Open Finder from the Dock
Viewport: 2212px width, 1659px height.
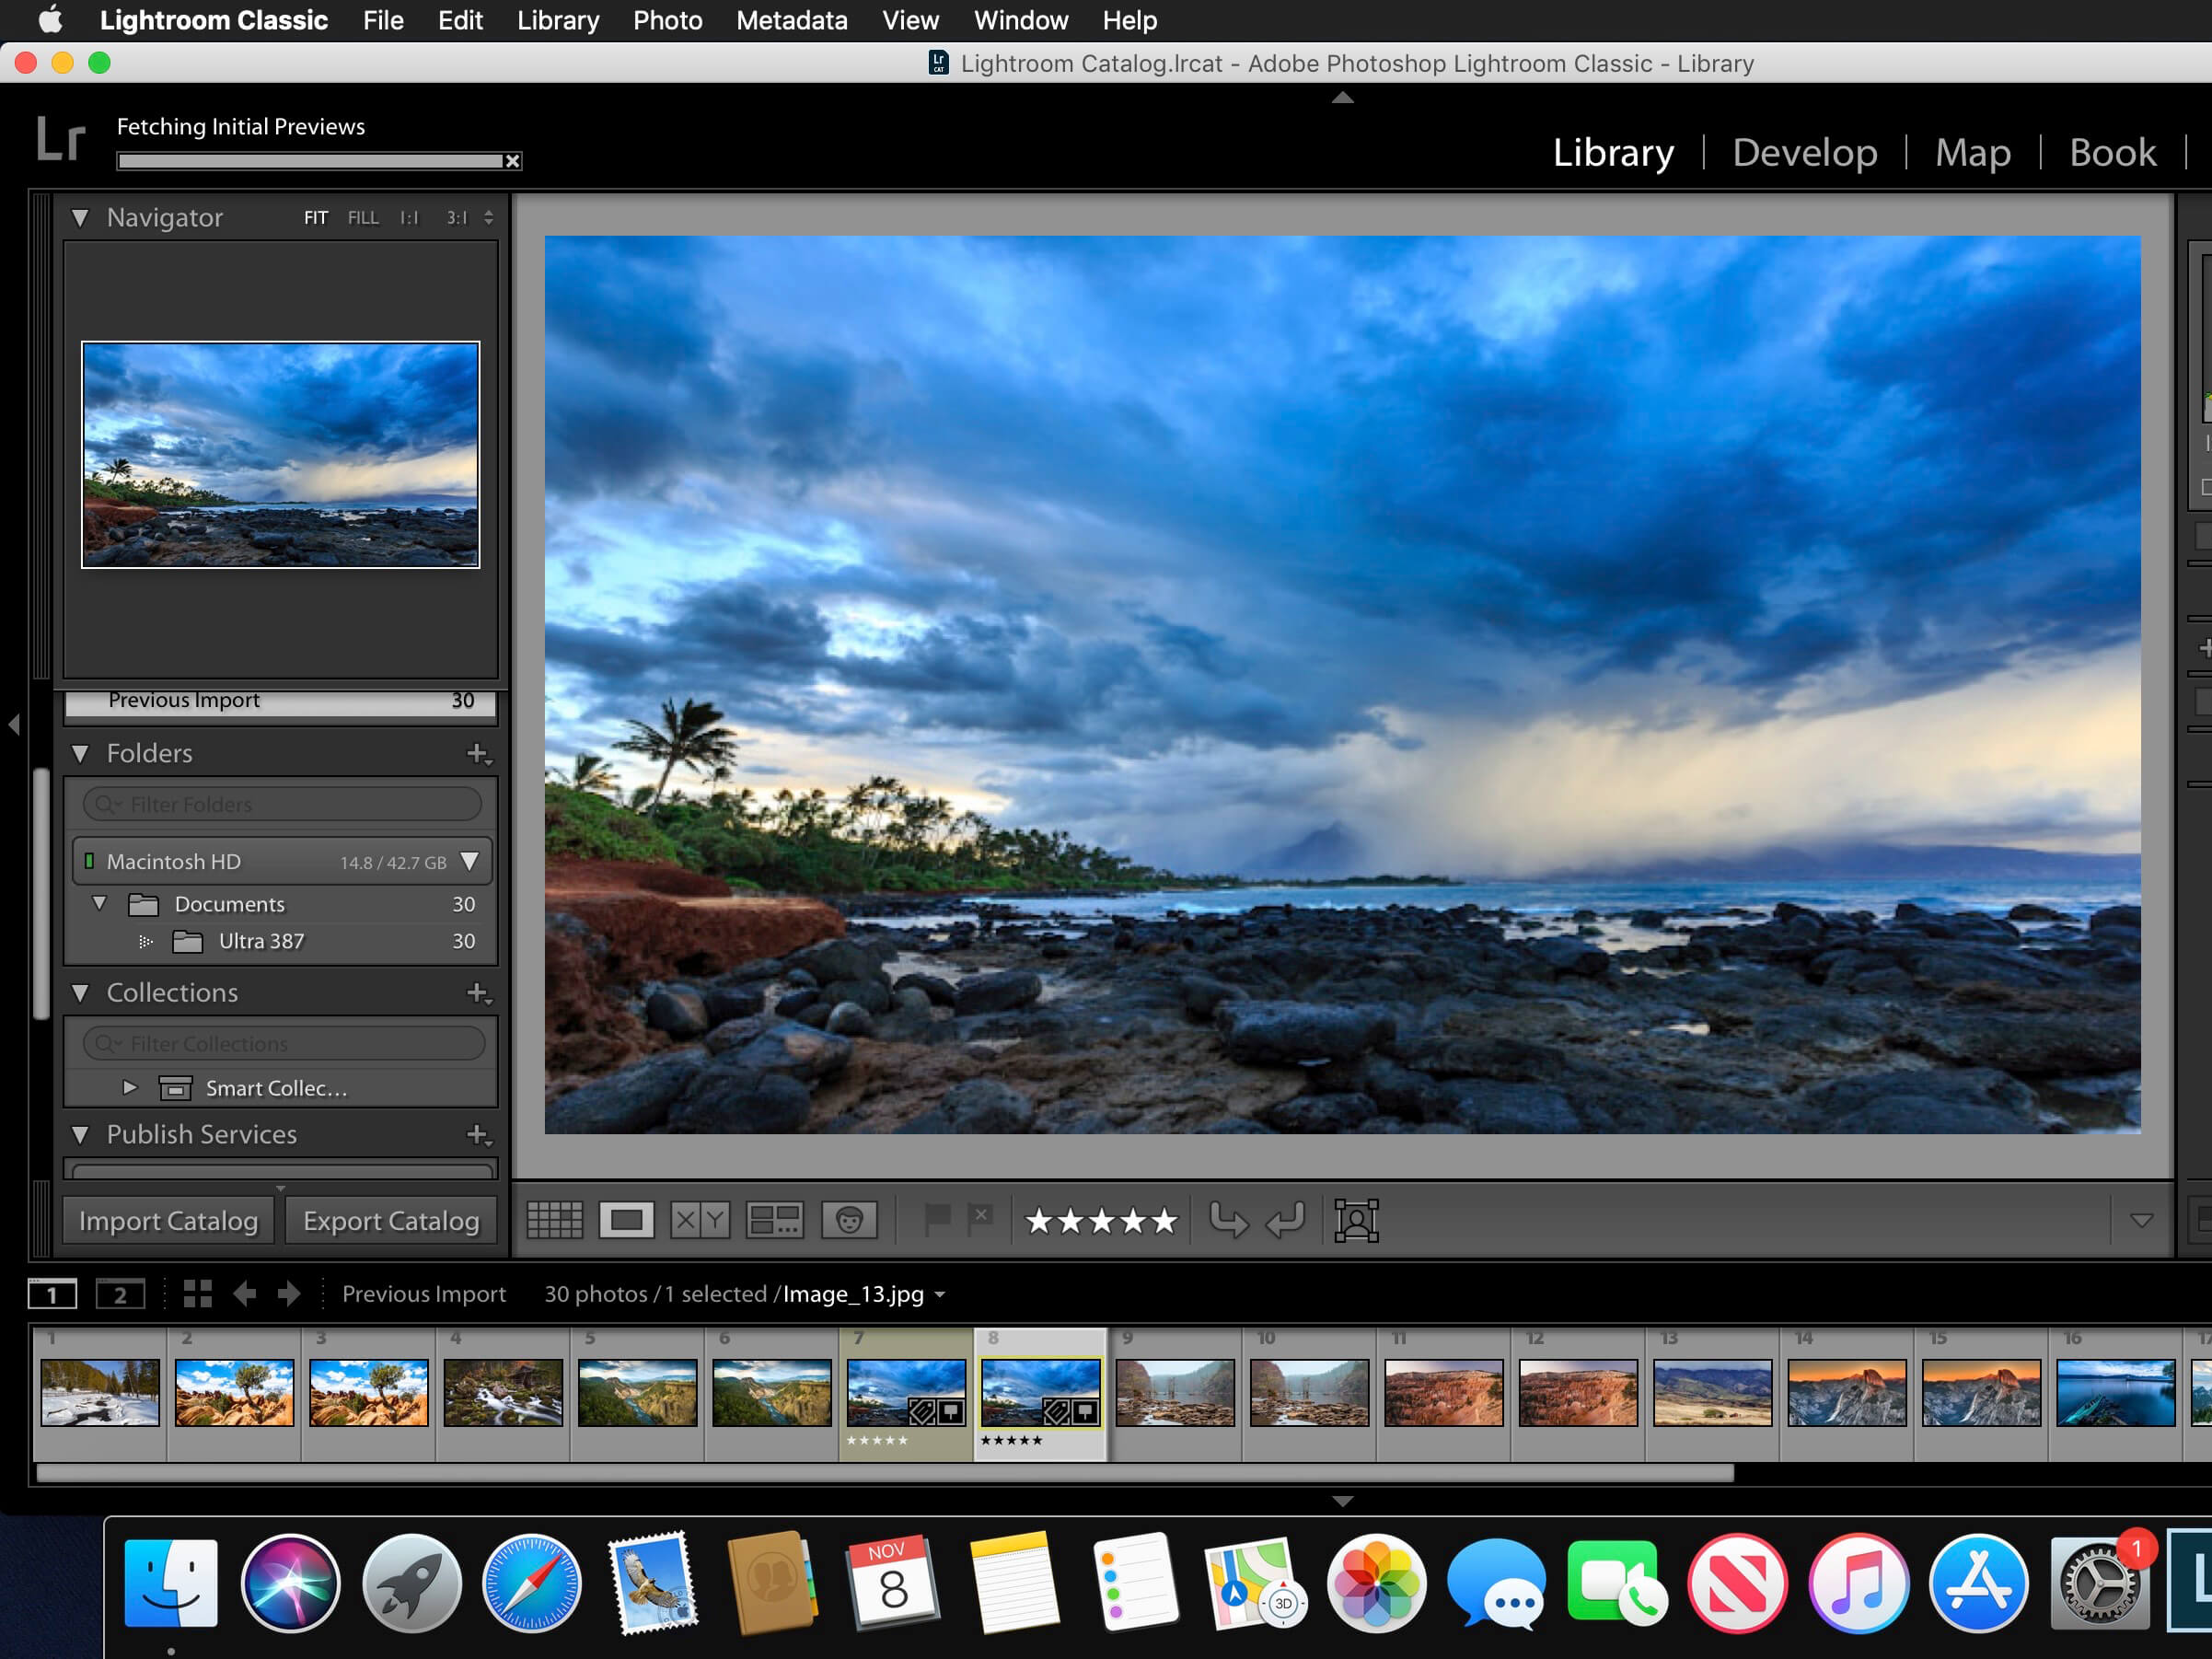(171, 1584)
